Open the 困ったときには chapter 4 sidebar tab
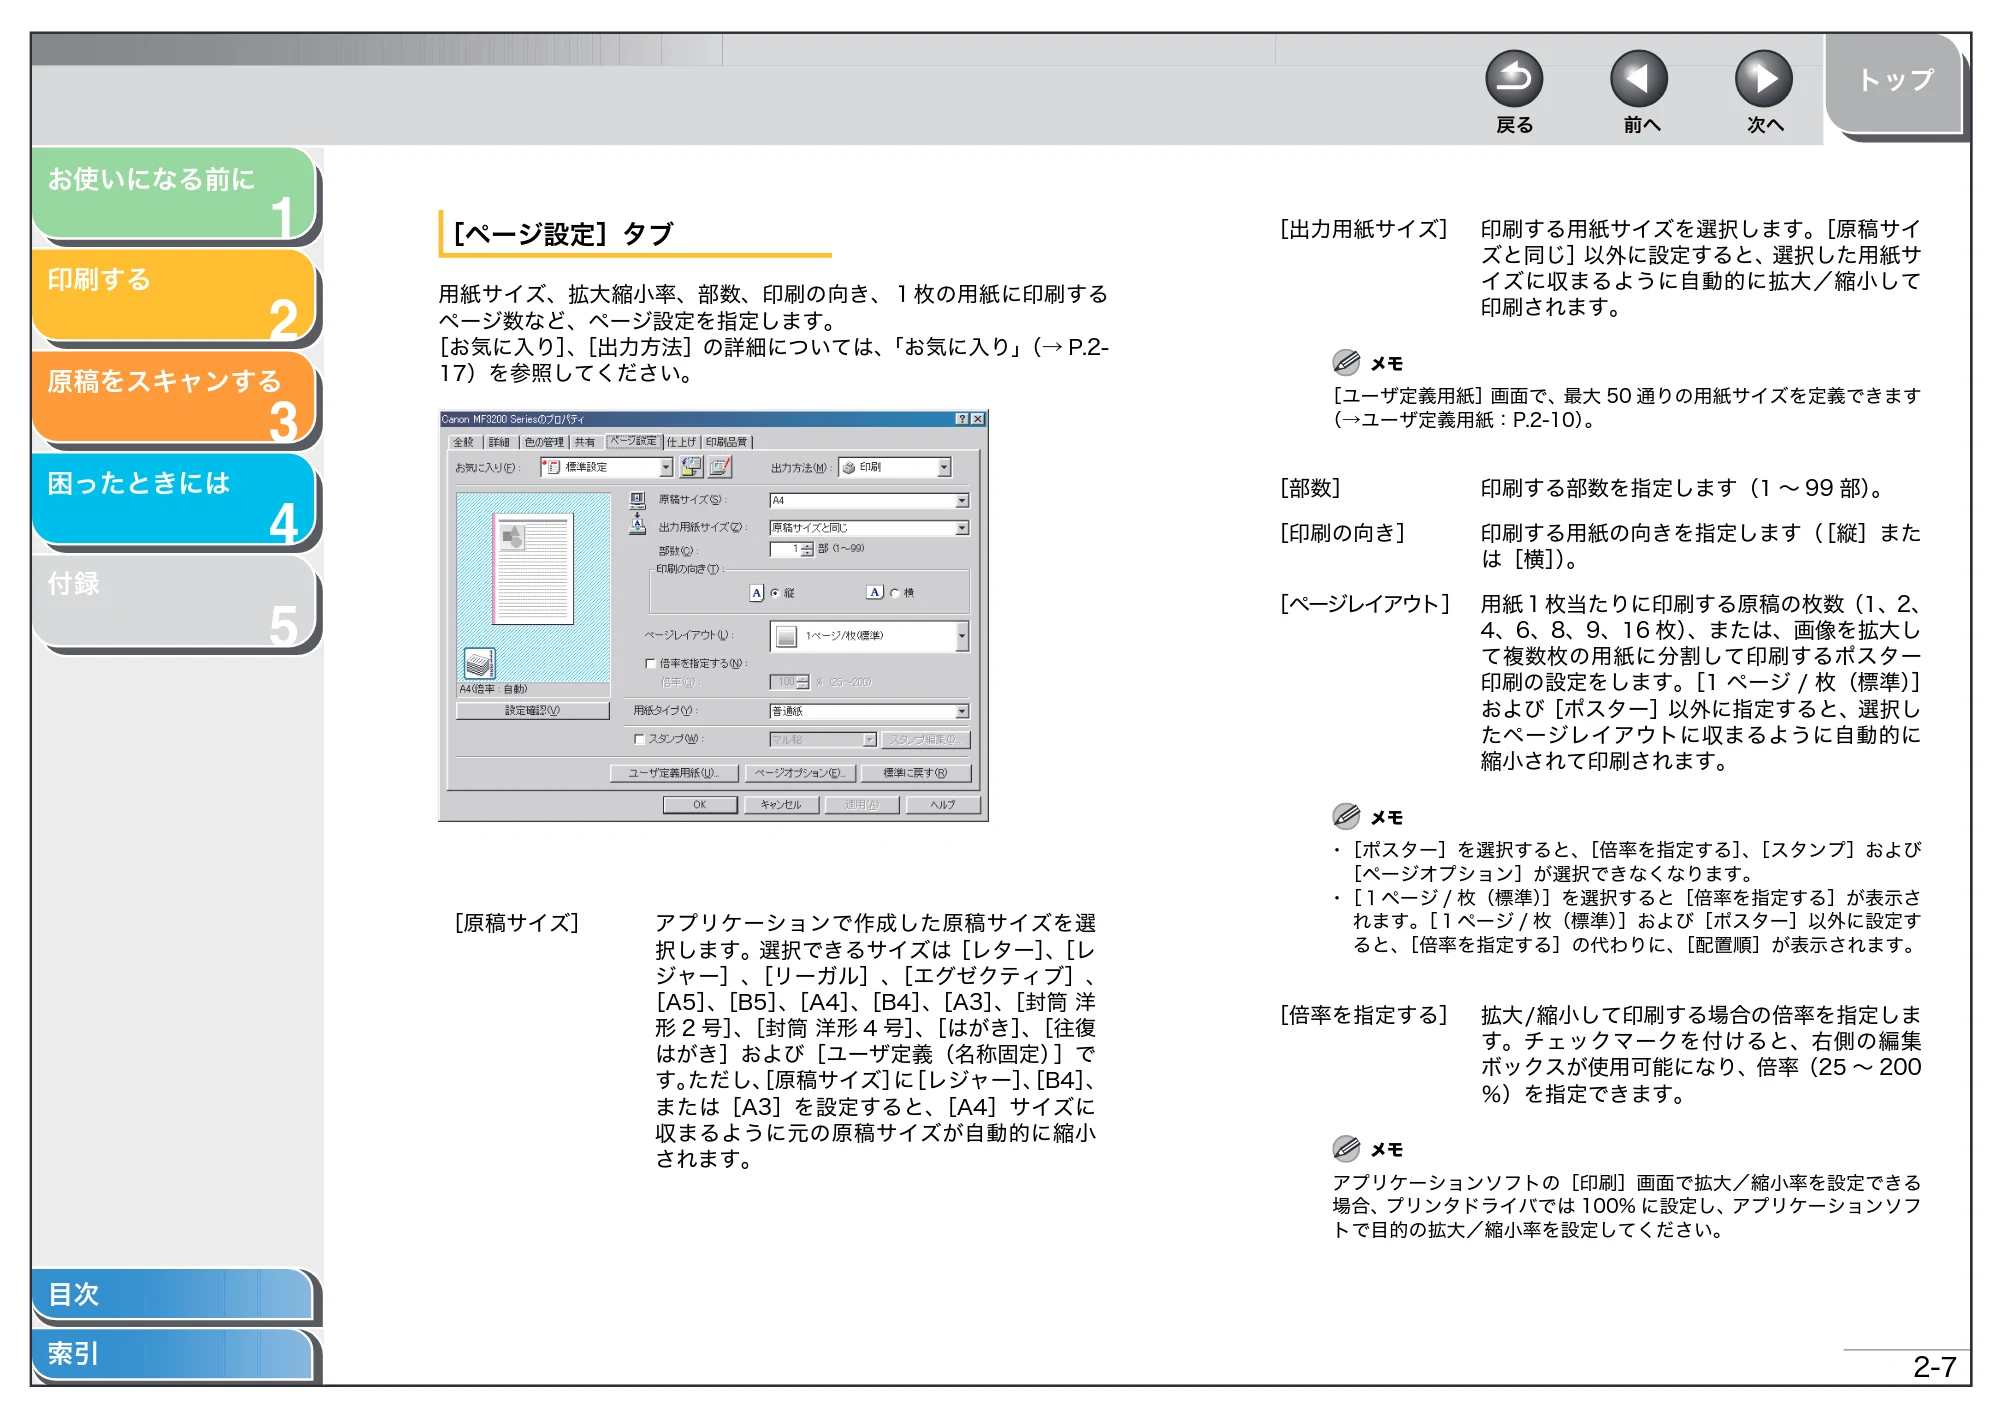 [x=174, y=500]
